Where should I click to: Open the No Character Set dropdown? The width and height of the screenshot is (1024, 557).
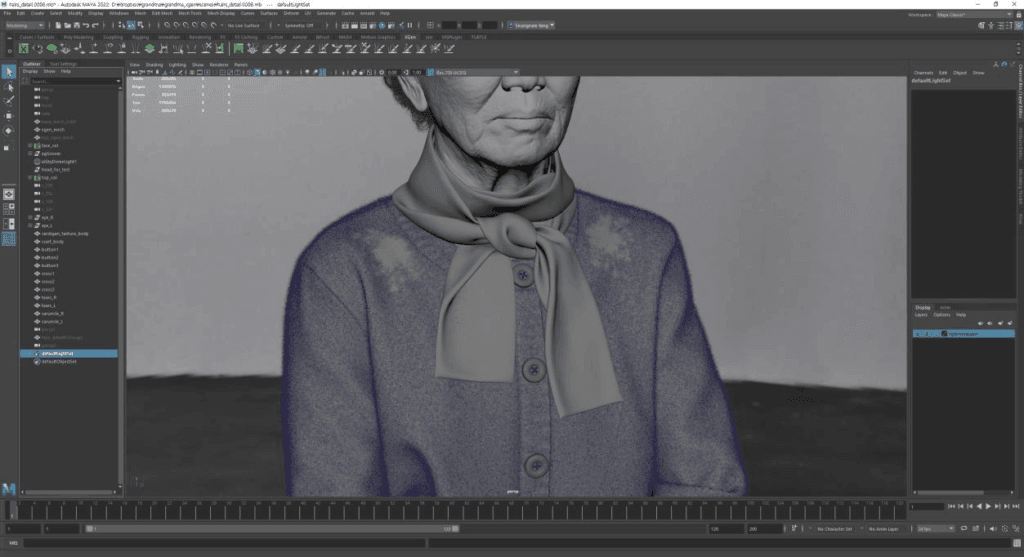click(833, 528)
